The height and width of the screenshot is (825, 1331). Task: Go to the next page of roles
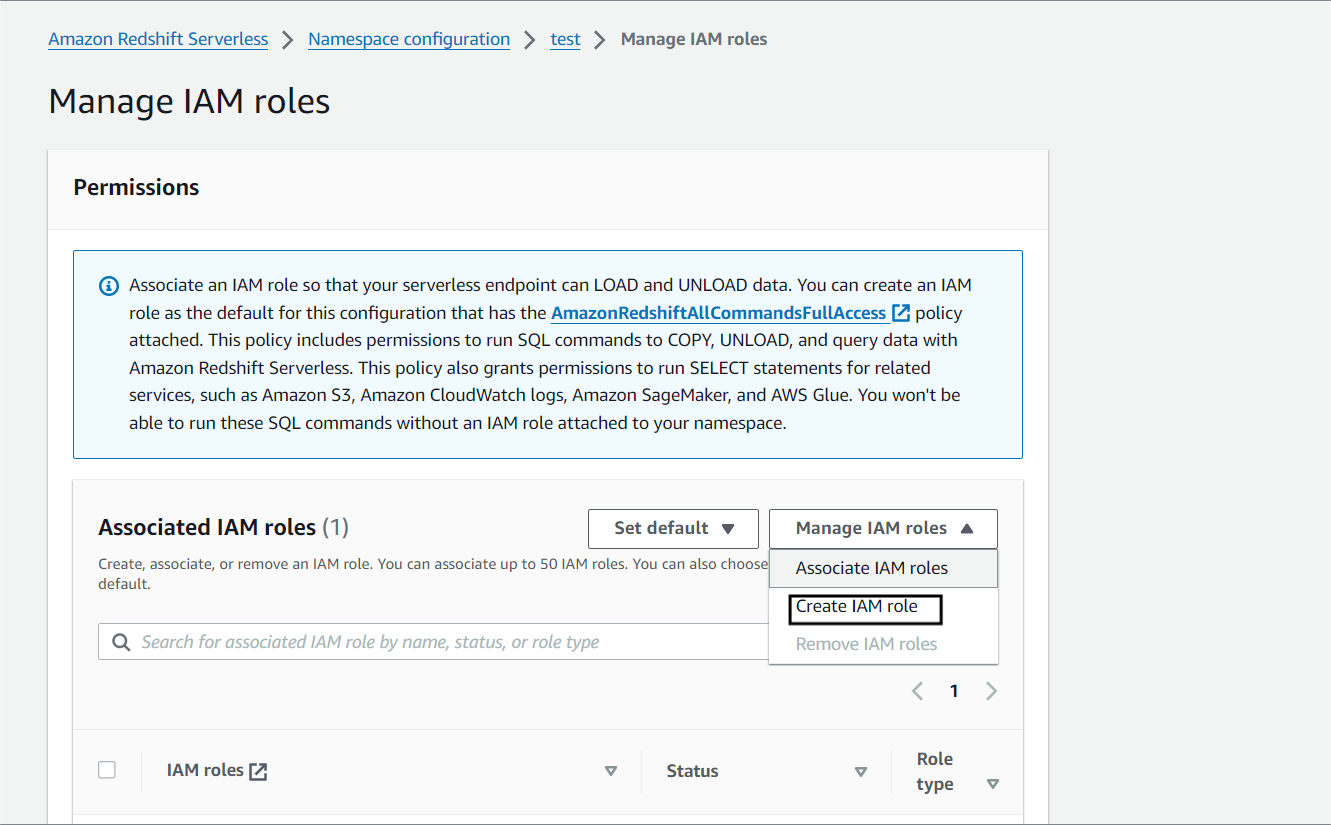coord(991,691)
